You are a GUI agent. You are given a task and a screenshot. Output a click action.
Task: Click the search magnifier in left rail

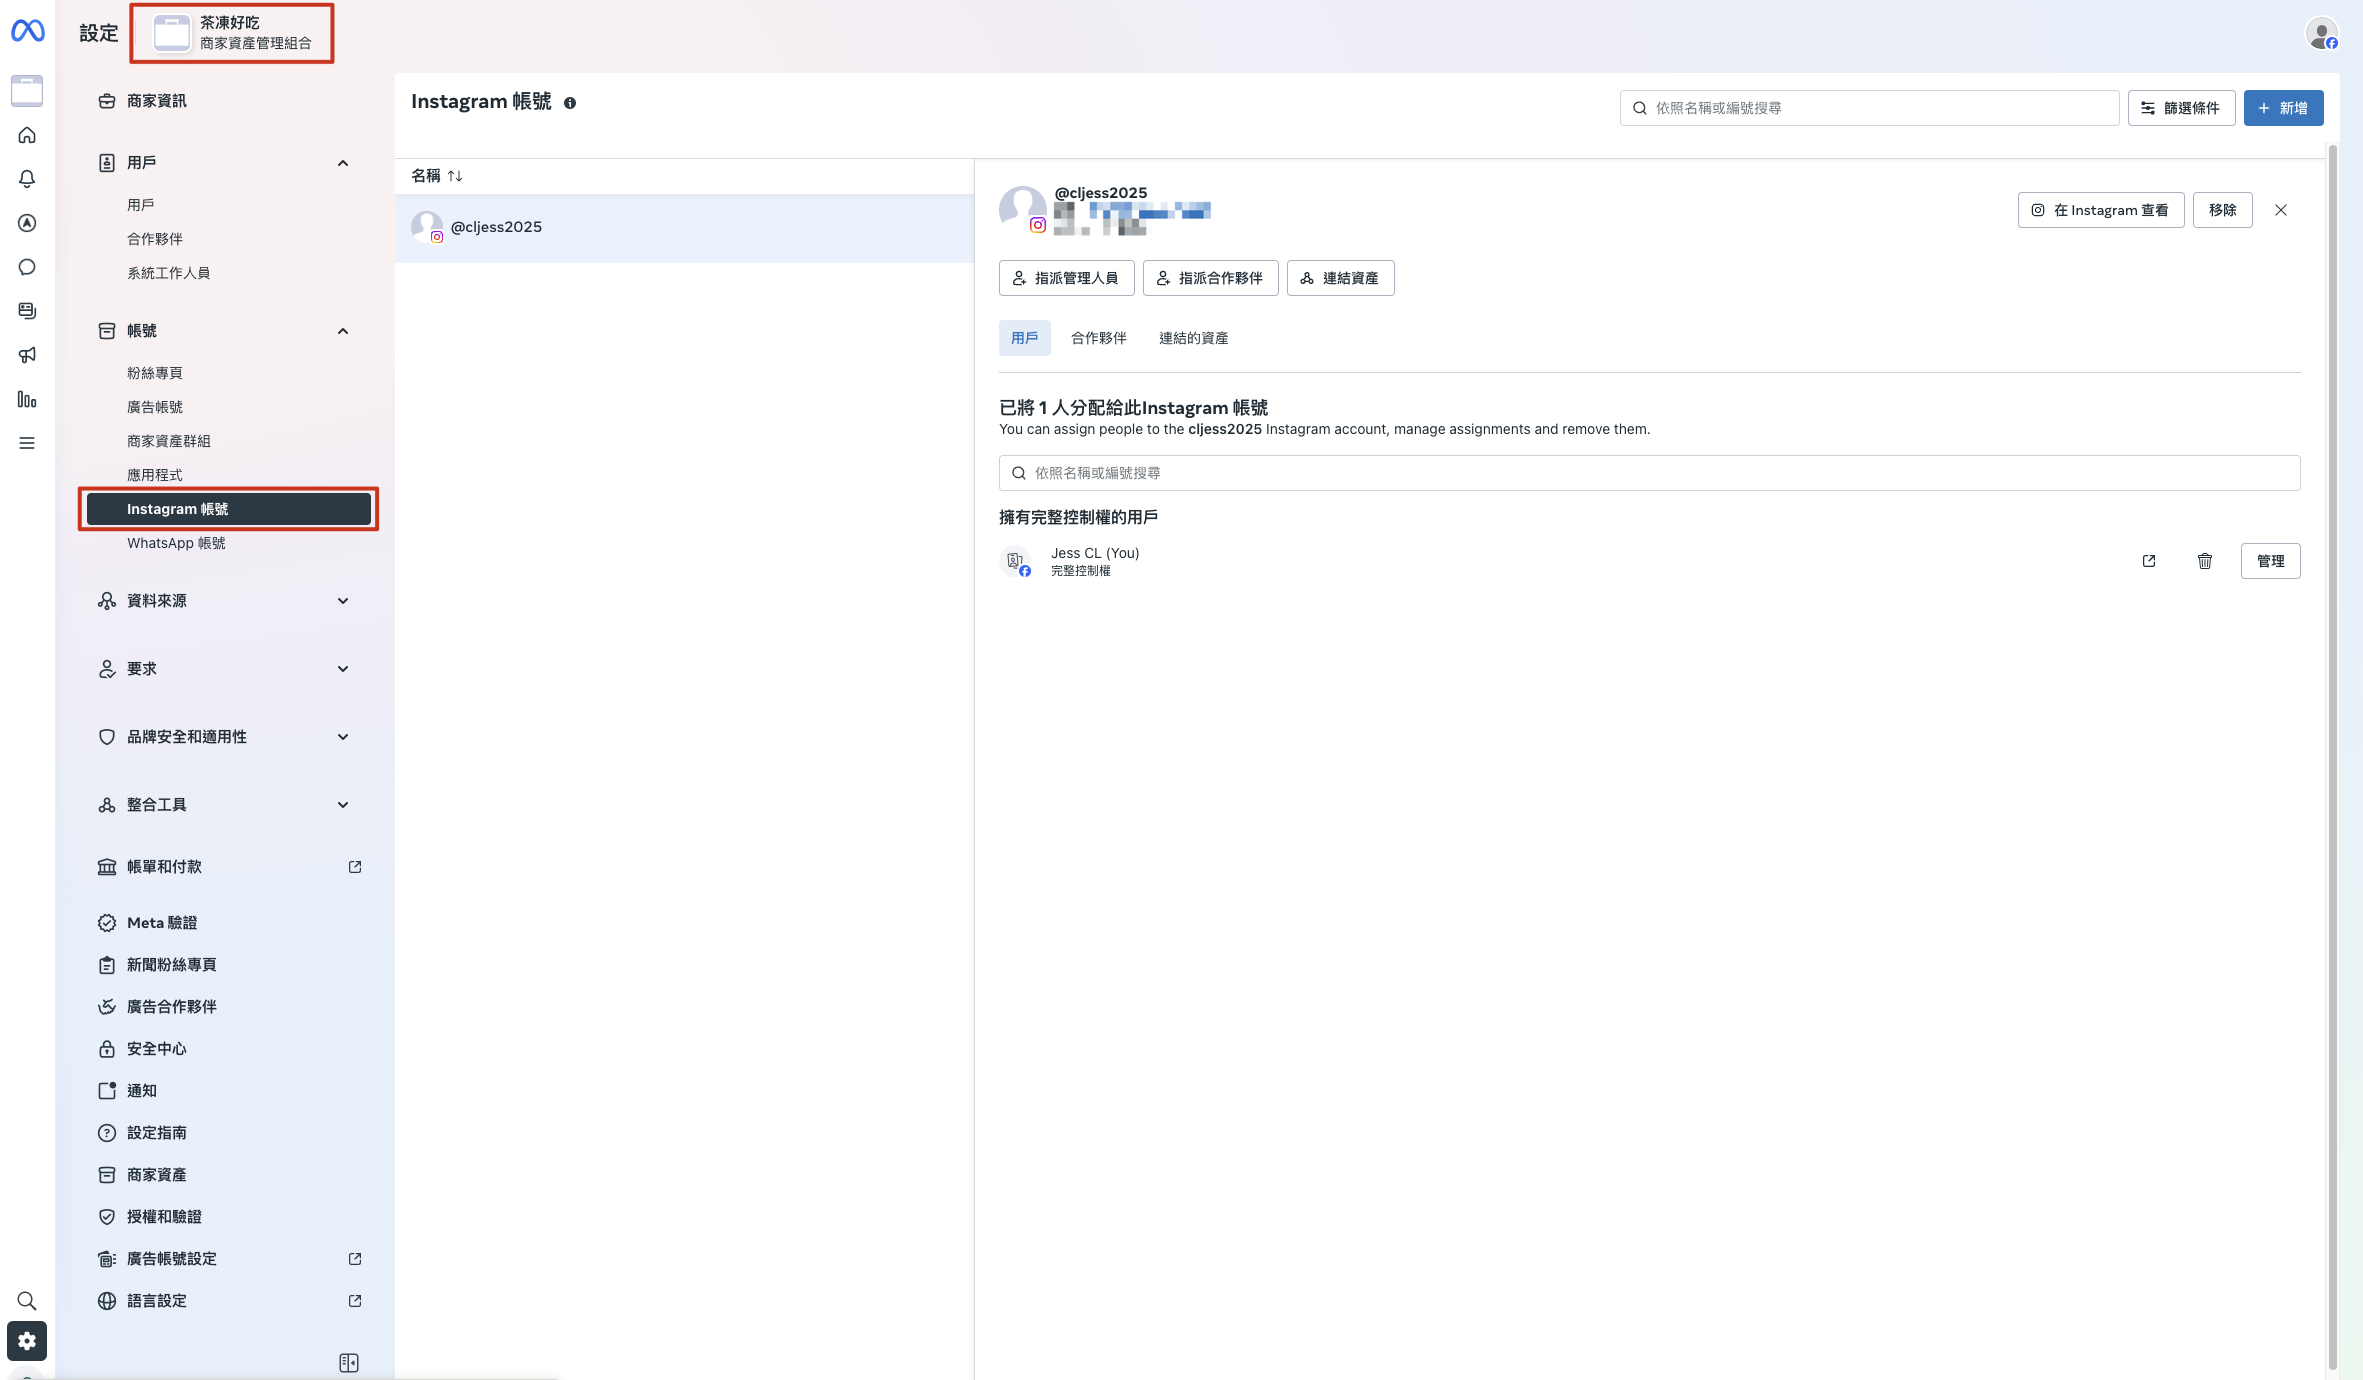point(27,1300)
